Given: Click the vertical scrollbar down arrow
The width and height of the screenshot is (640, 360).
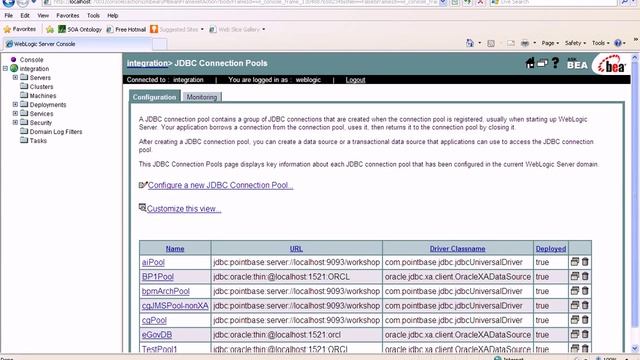Looking at the screenshot, I should 635,349.
